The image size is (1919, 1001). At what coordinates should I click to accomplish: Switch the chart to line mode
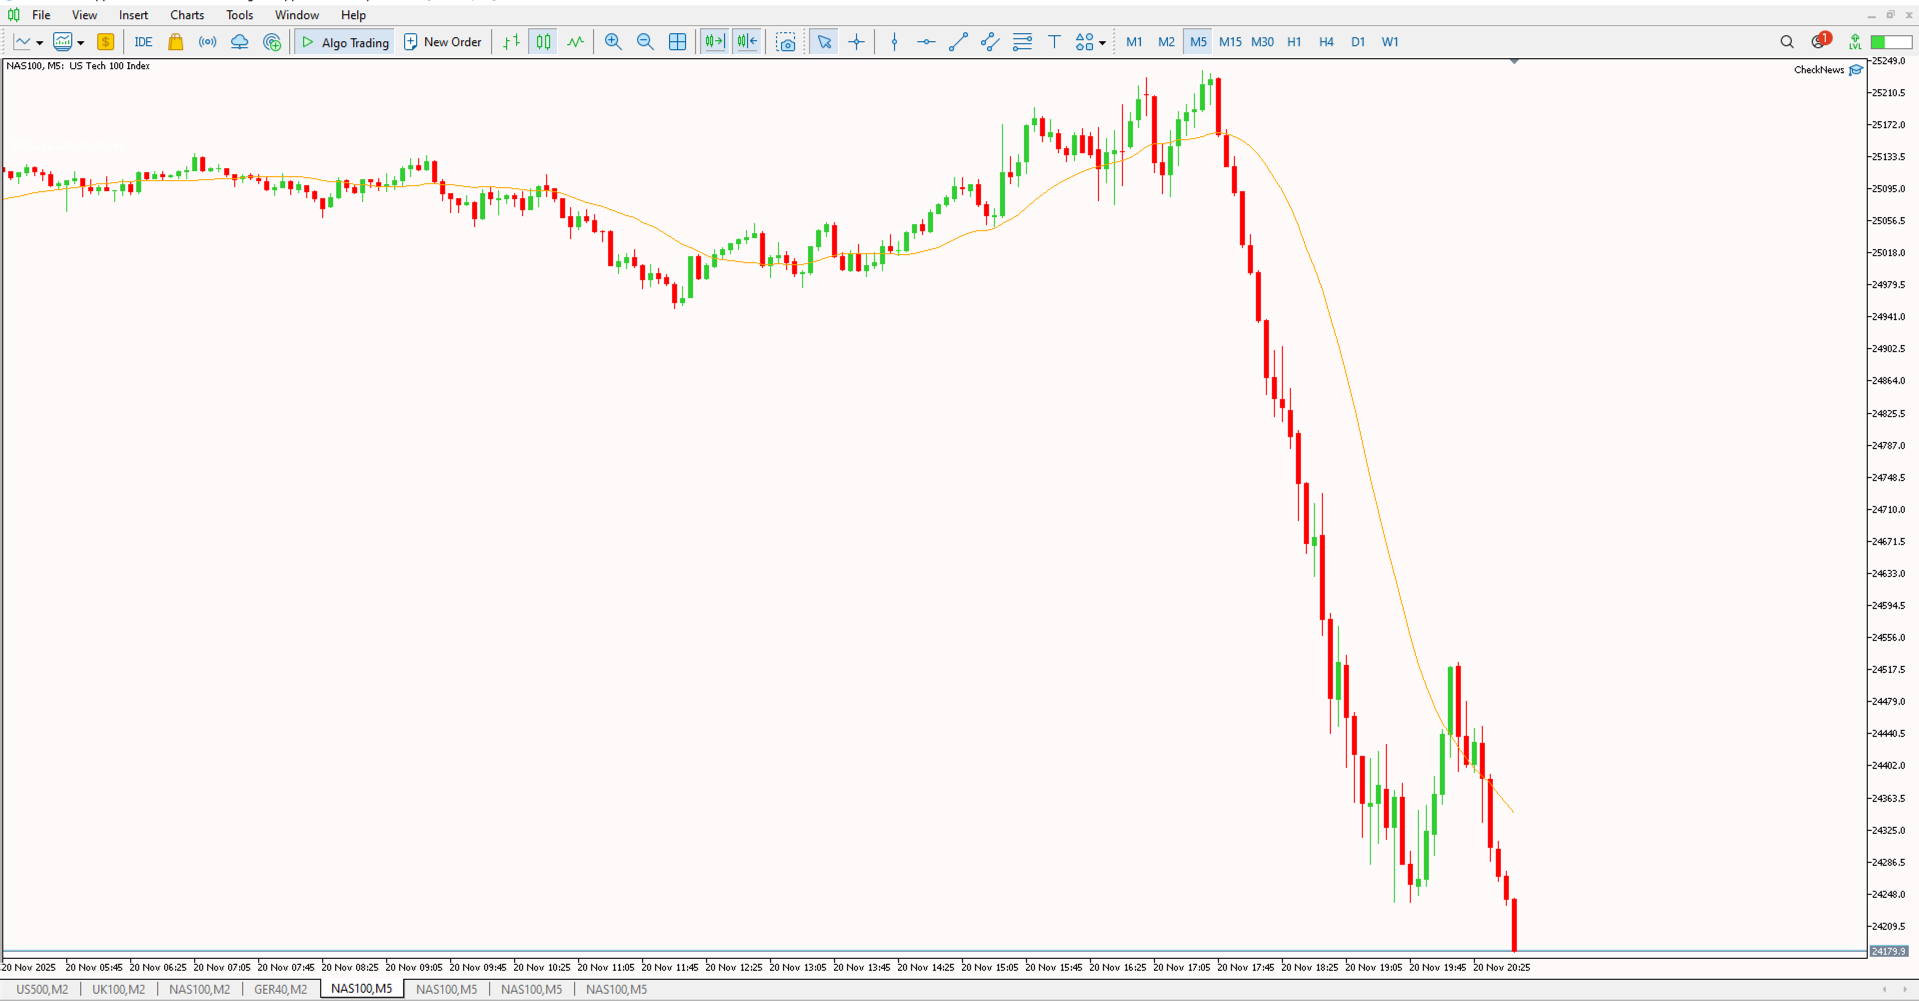pyautogui.click(x=575, y=42)
